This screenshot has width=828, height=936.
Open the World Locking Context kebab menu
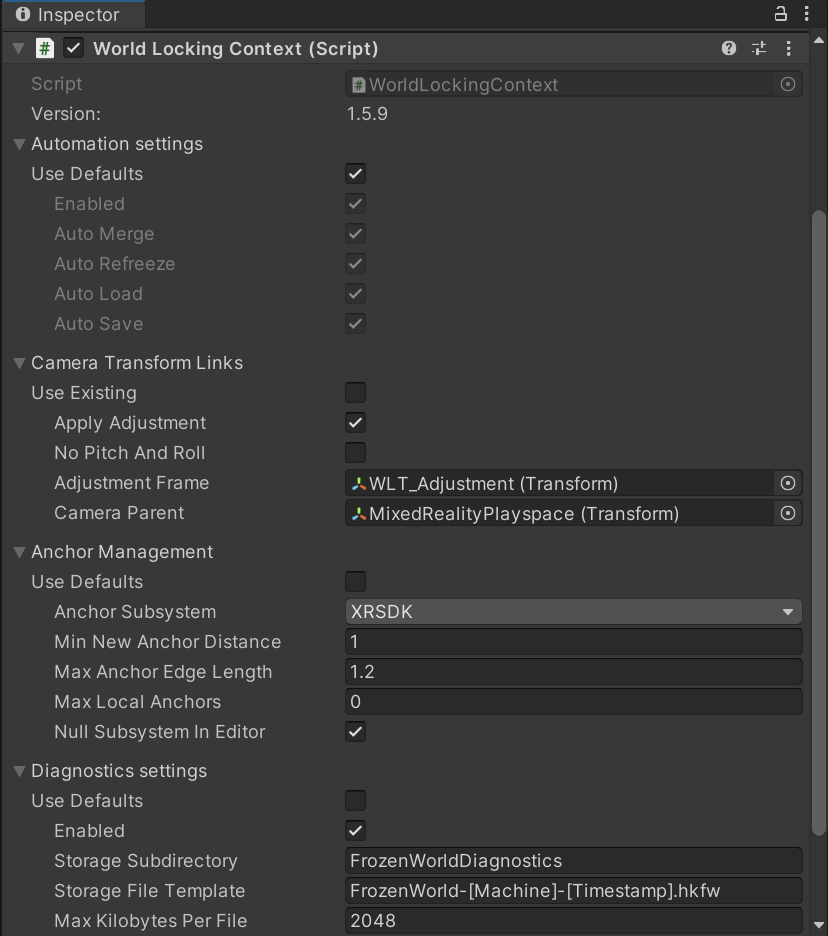(x=791, y=48)
